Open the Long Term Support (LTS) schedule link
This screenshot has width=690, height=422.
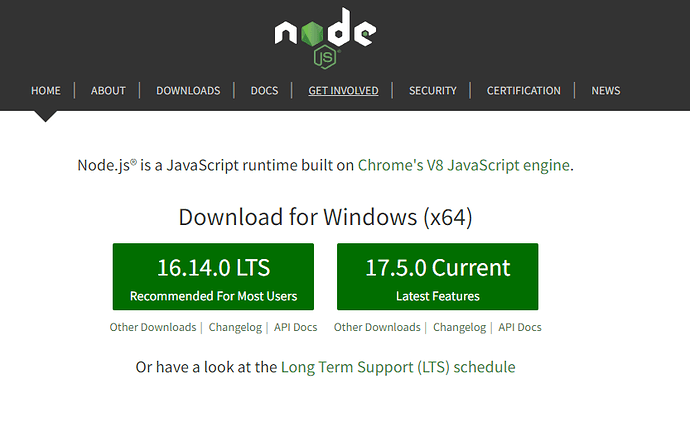point(398,367)
